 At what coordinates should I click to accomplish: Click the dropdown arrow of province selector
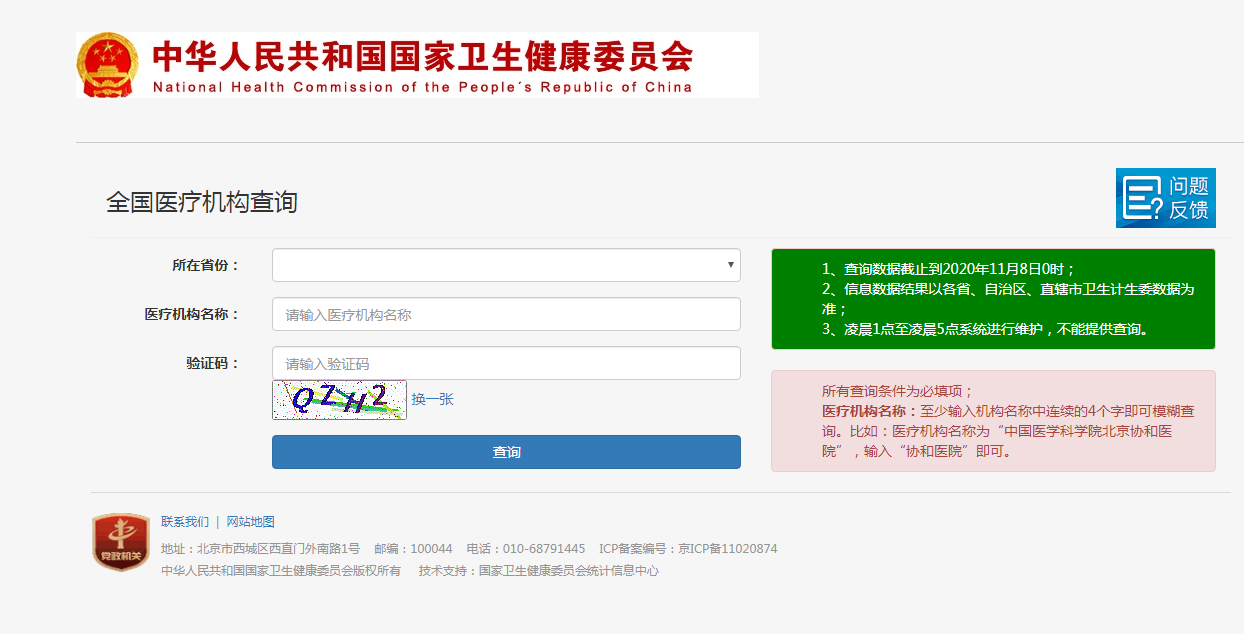(731, 265)
